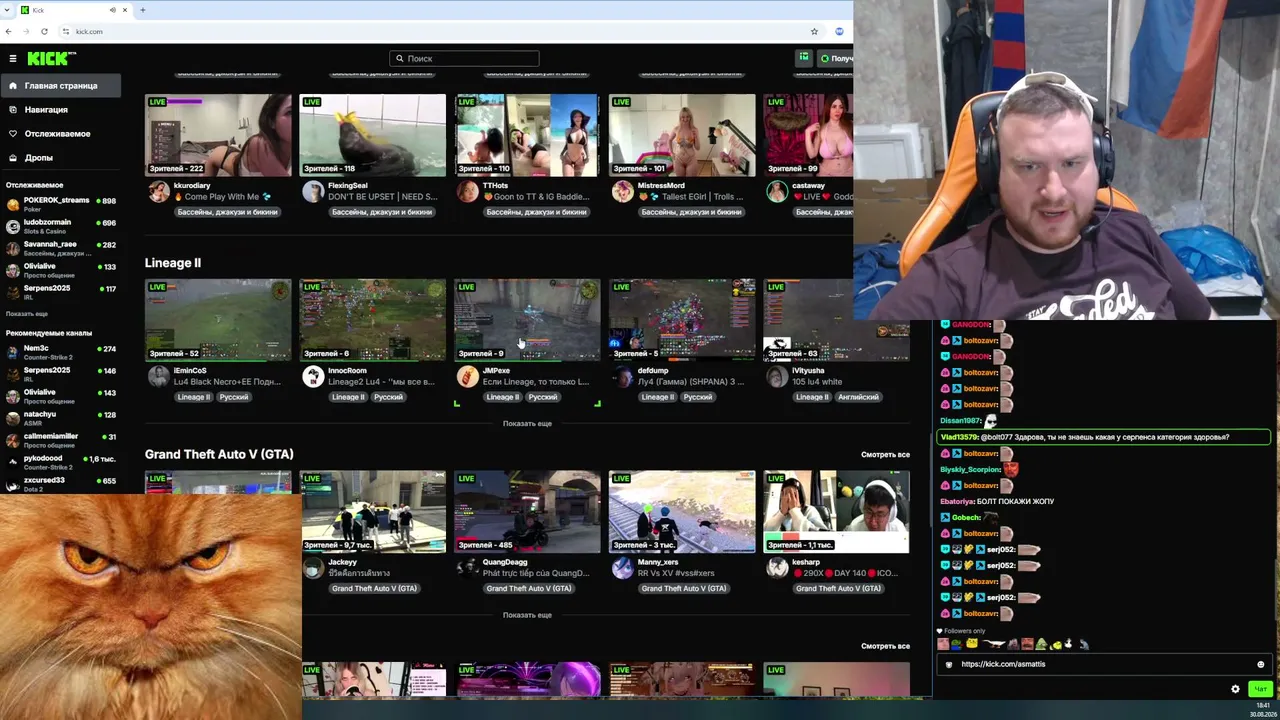Open recommended channel callmemiamiller

tap(60, 440)
